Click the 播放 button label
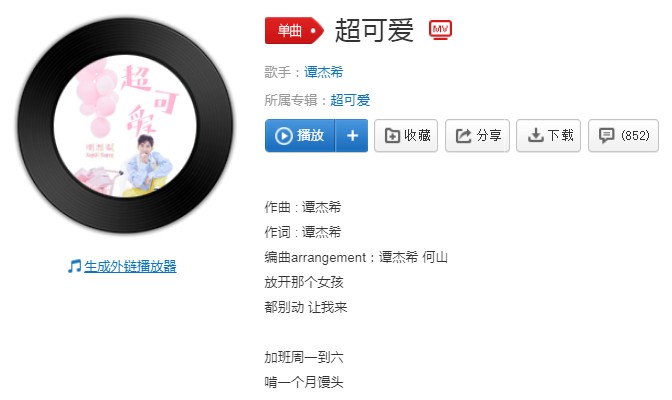The height and width of the screenshot is (400, 672). tap(310, 136)
